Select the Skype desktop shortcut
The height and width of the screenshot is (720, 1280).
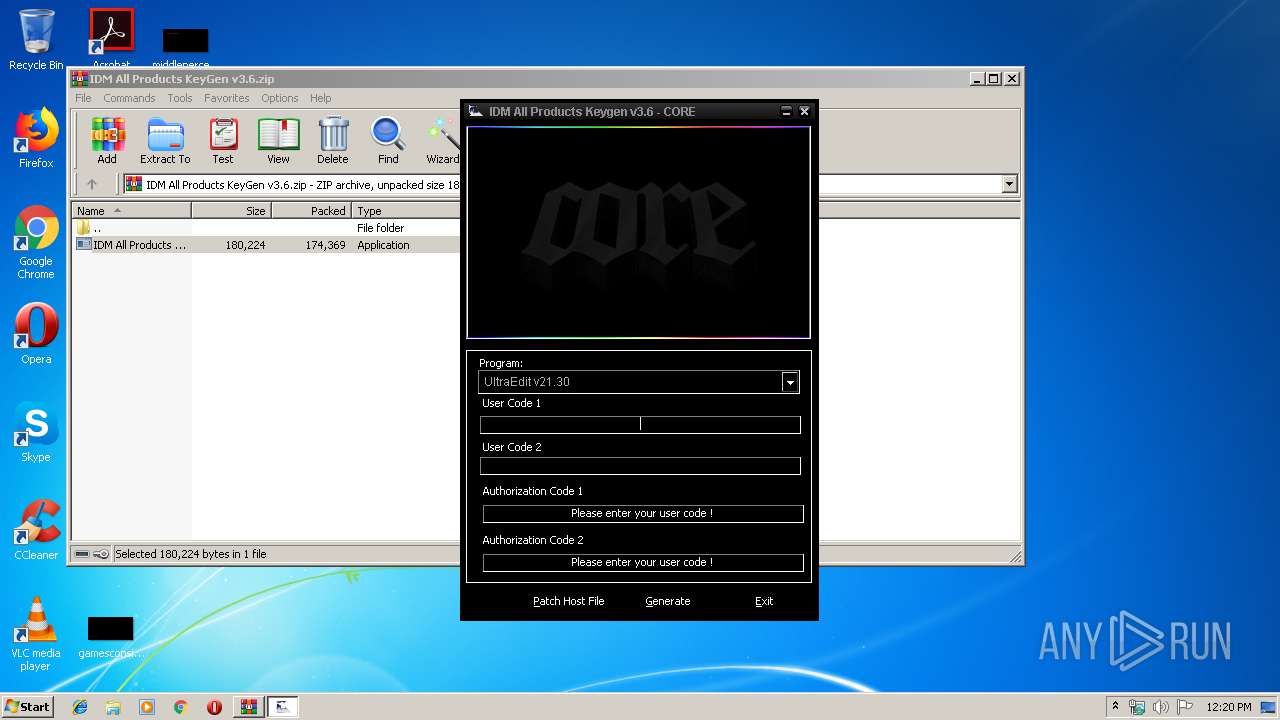(x=36, y=432)
